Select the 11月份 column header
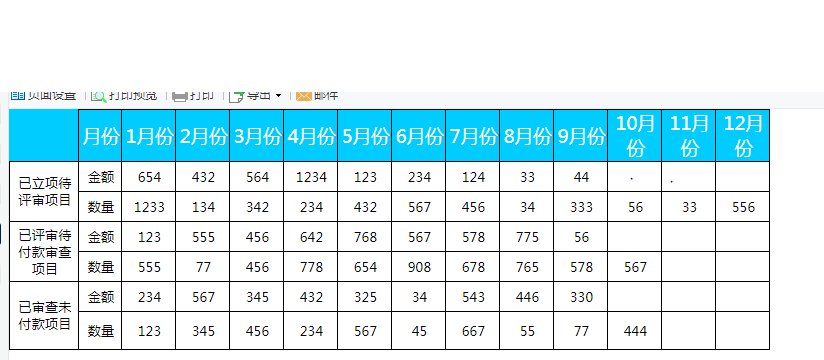 (689, 136)
